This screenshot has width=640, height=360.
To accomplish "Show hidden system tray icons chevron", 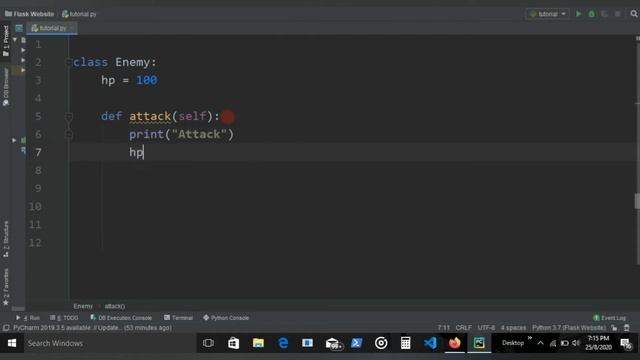I will [540, 343].
